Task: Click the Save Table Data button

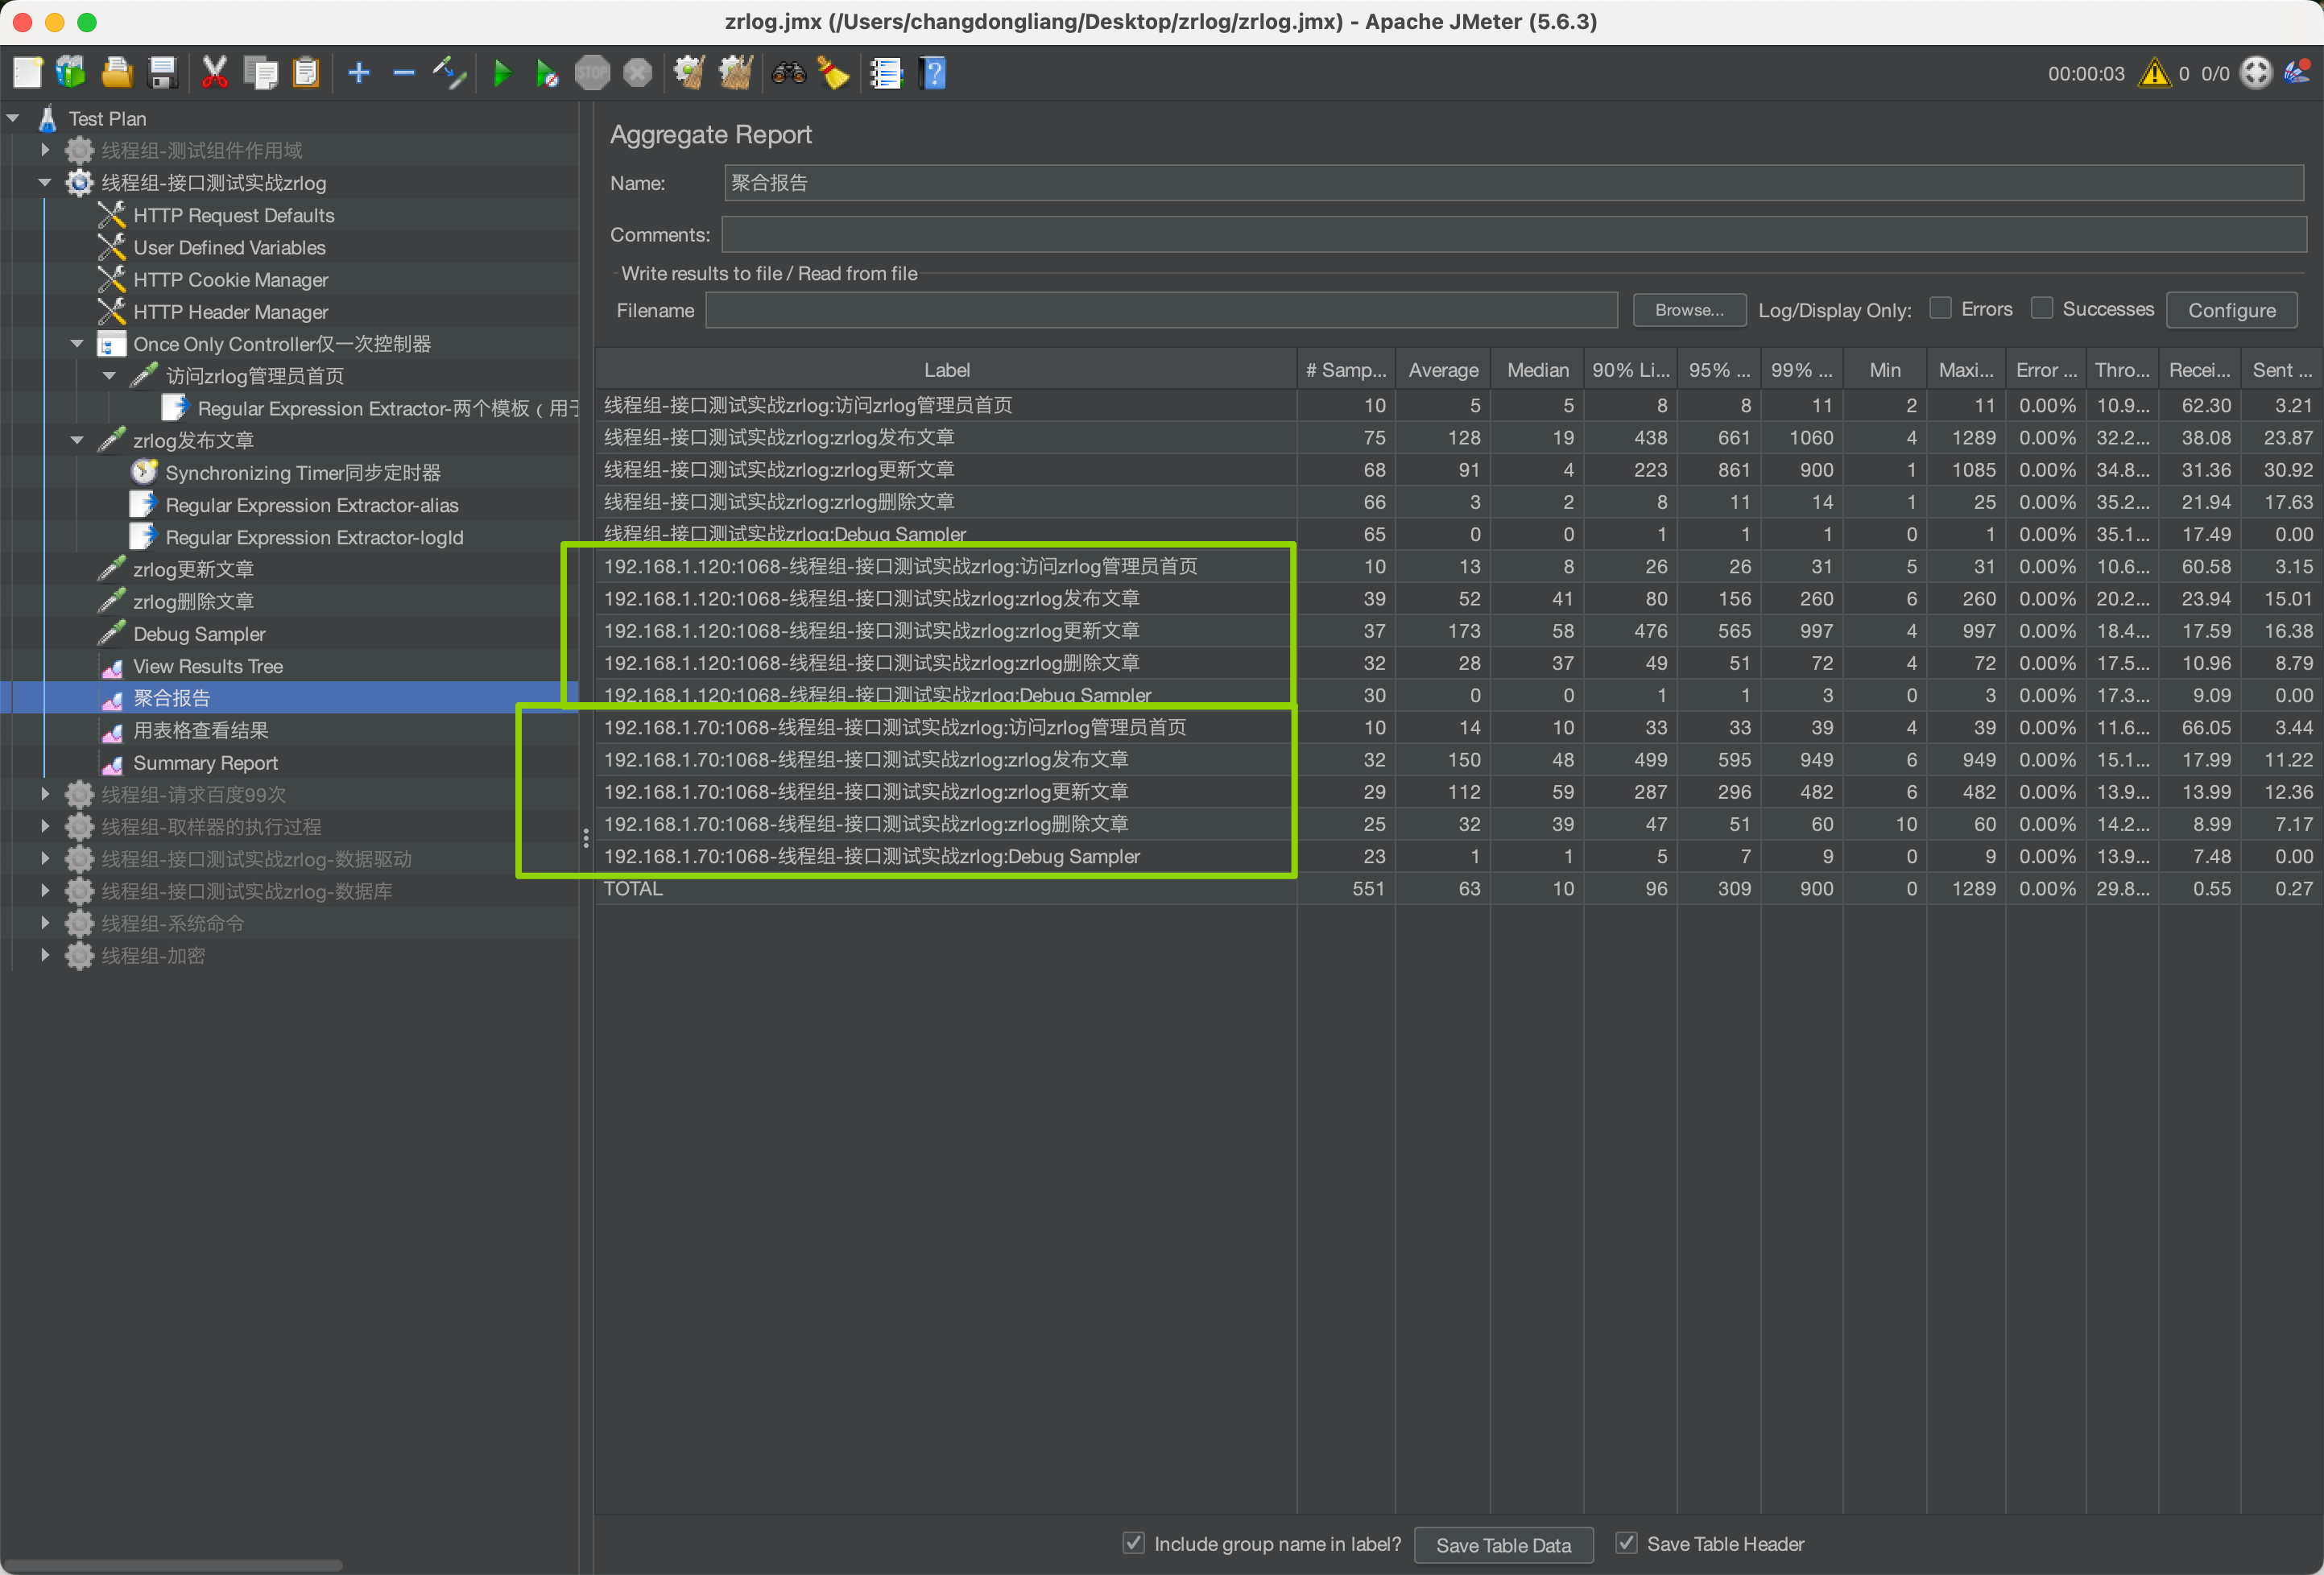Action: [x=1502, y=1545]
